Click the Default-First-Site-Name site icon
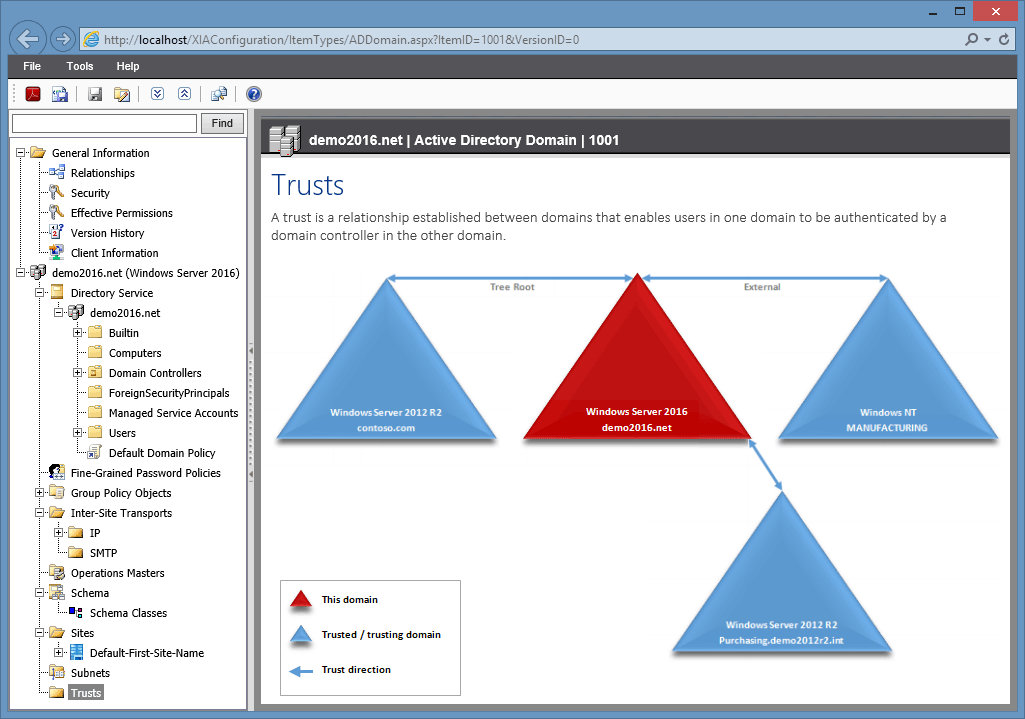Viewport: 1025px width, 719px height. [x=76, y=652]
